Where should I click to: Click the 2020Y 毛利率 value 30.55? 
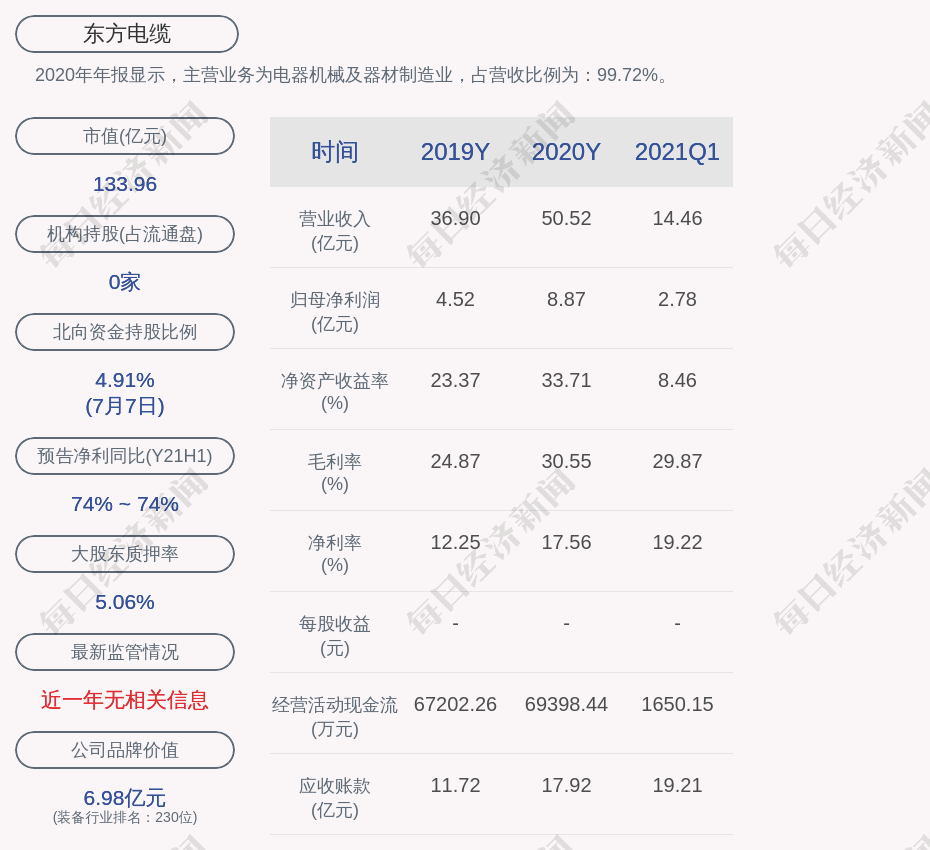click(x=566, y=461)
